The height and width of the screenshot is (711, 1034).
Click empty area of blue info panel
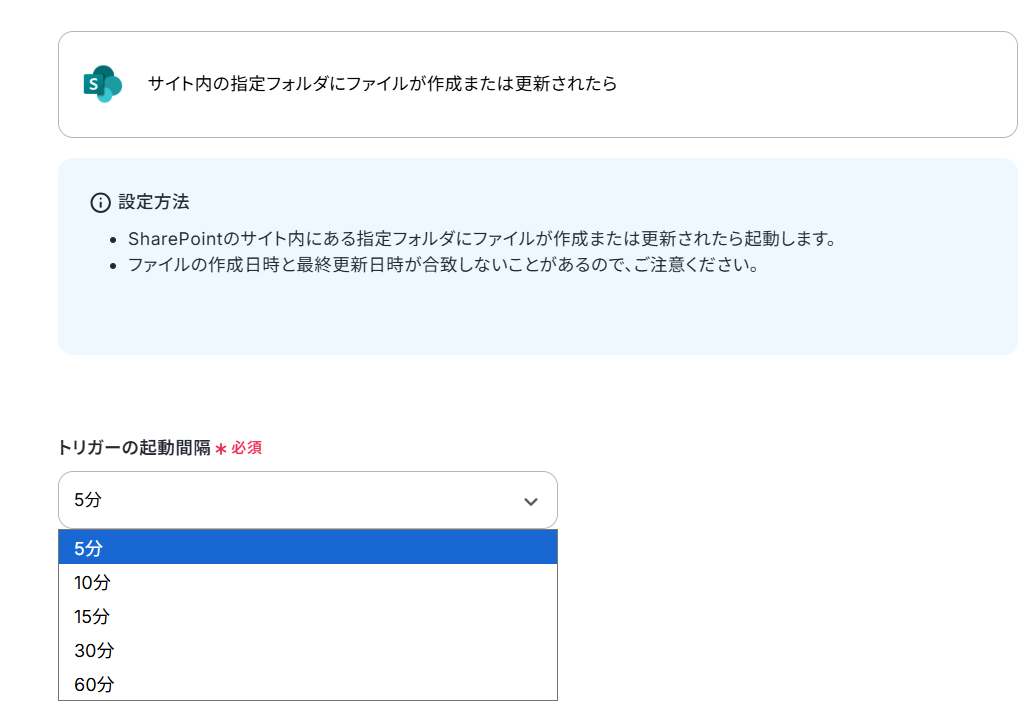[x=537, y=317]
